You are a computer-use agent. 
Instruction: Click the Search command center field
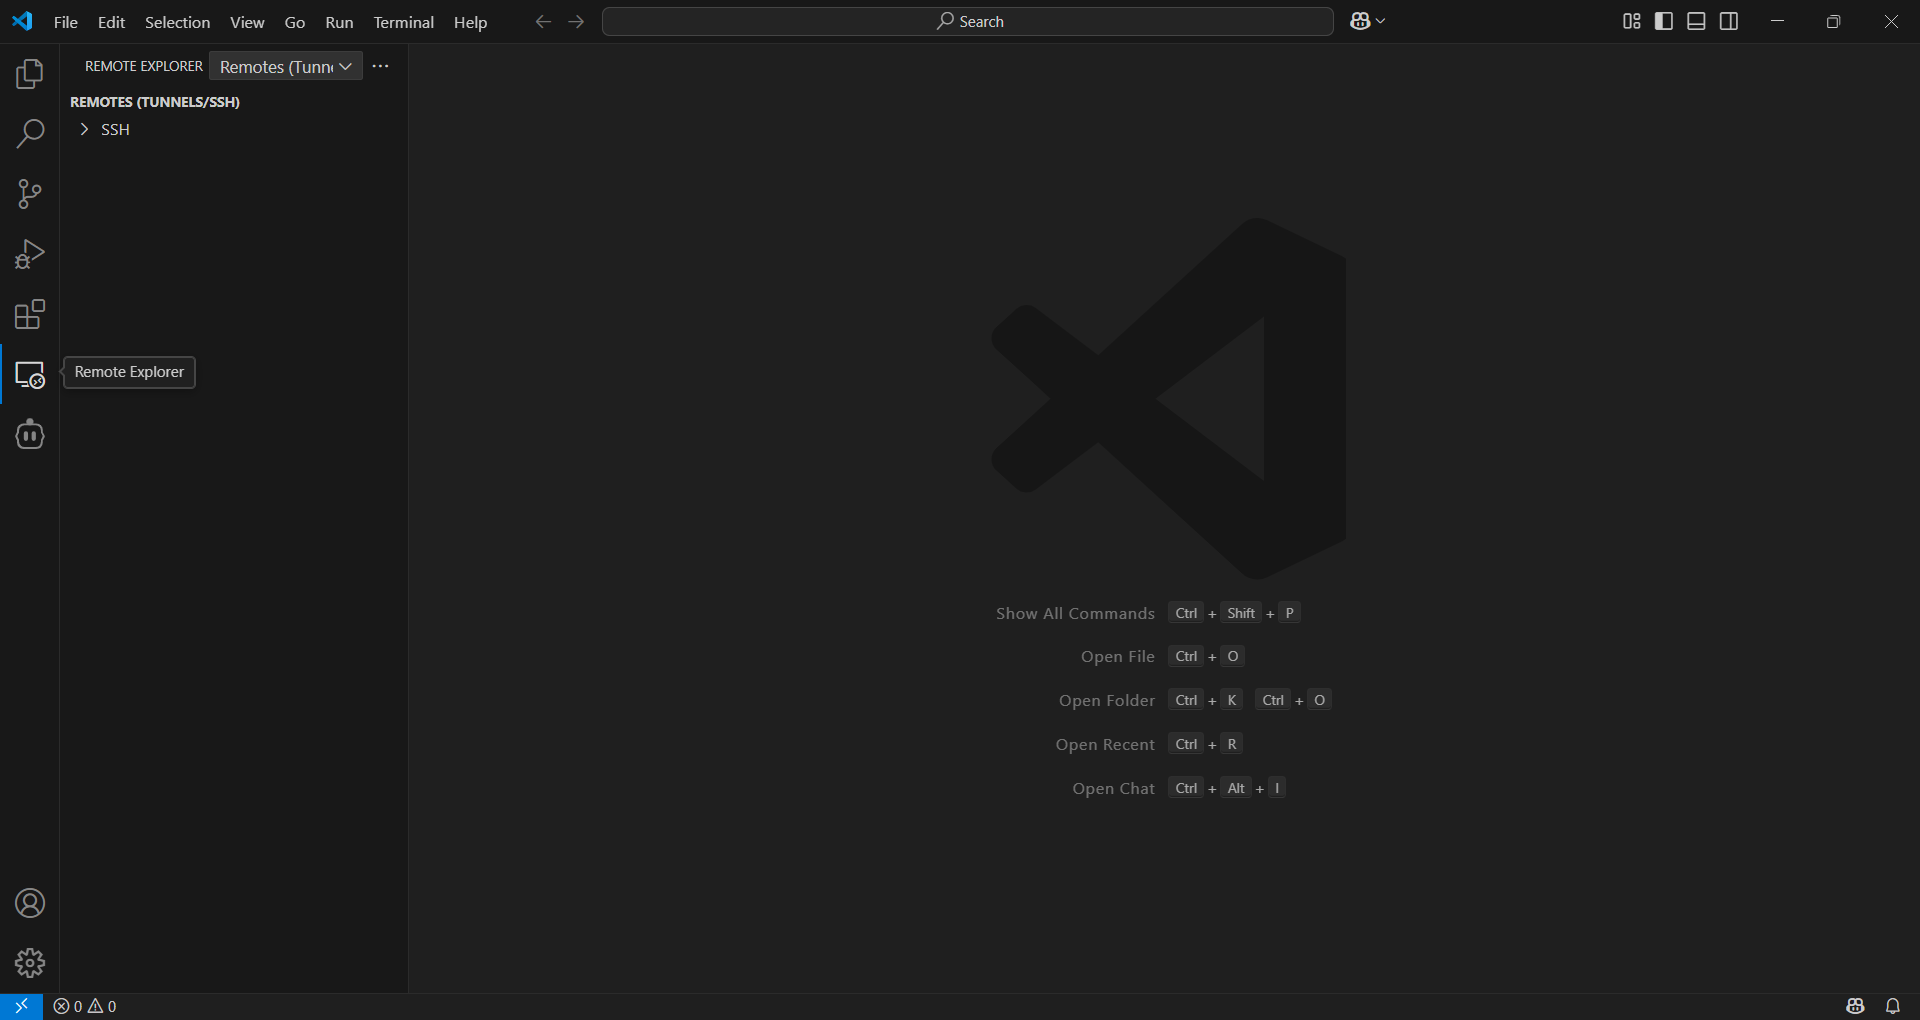pyautogui.click(x=968, y=21)
